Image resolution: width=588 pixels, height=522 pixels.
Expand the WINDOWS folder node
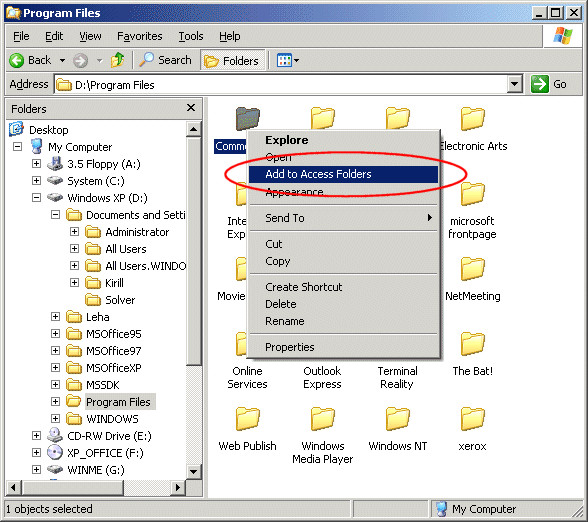[x=56, y=419]
